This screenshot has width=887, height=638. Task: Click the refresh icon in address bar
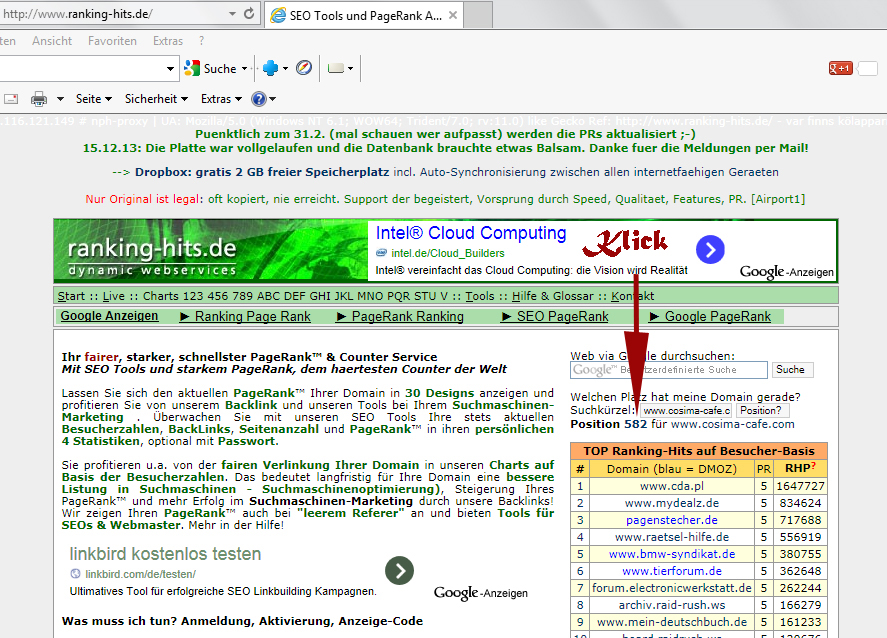[248, 15]
